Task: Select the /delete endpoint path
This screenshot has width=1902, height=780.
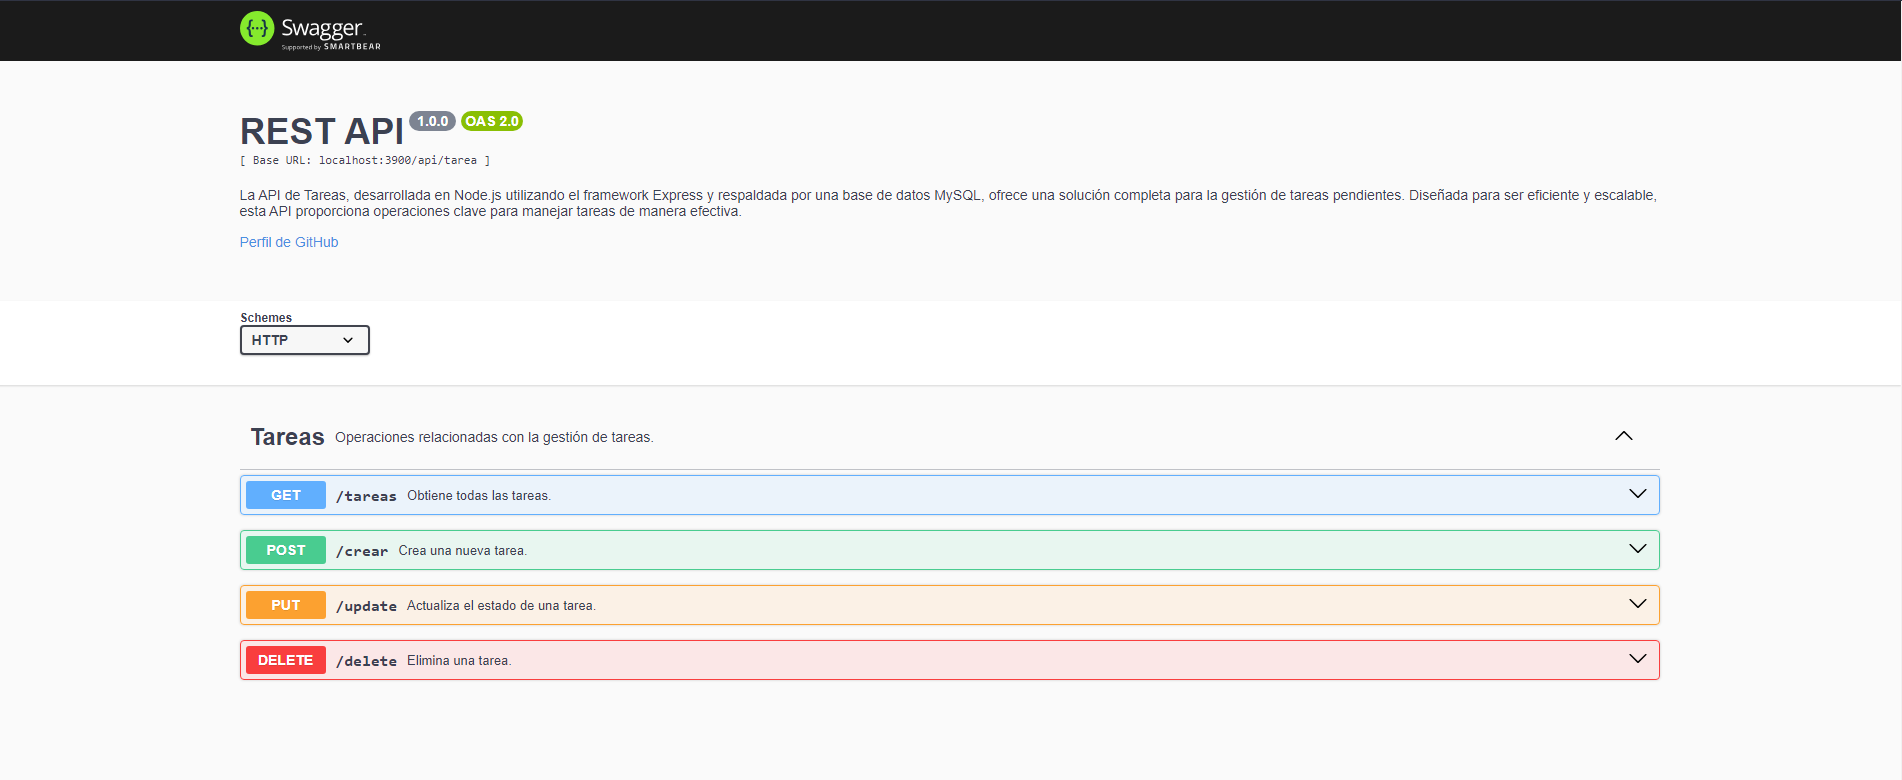Action: [x=366, y=661]
